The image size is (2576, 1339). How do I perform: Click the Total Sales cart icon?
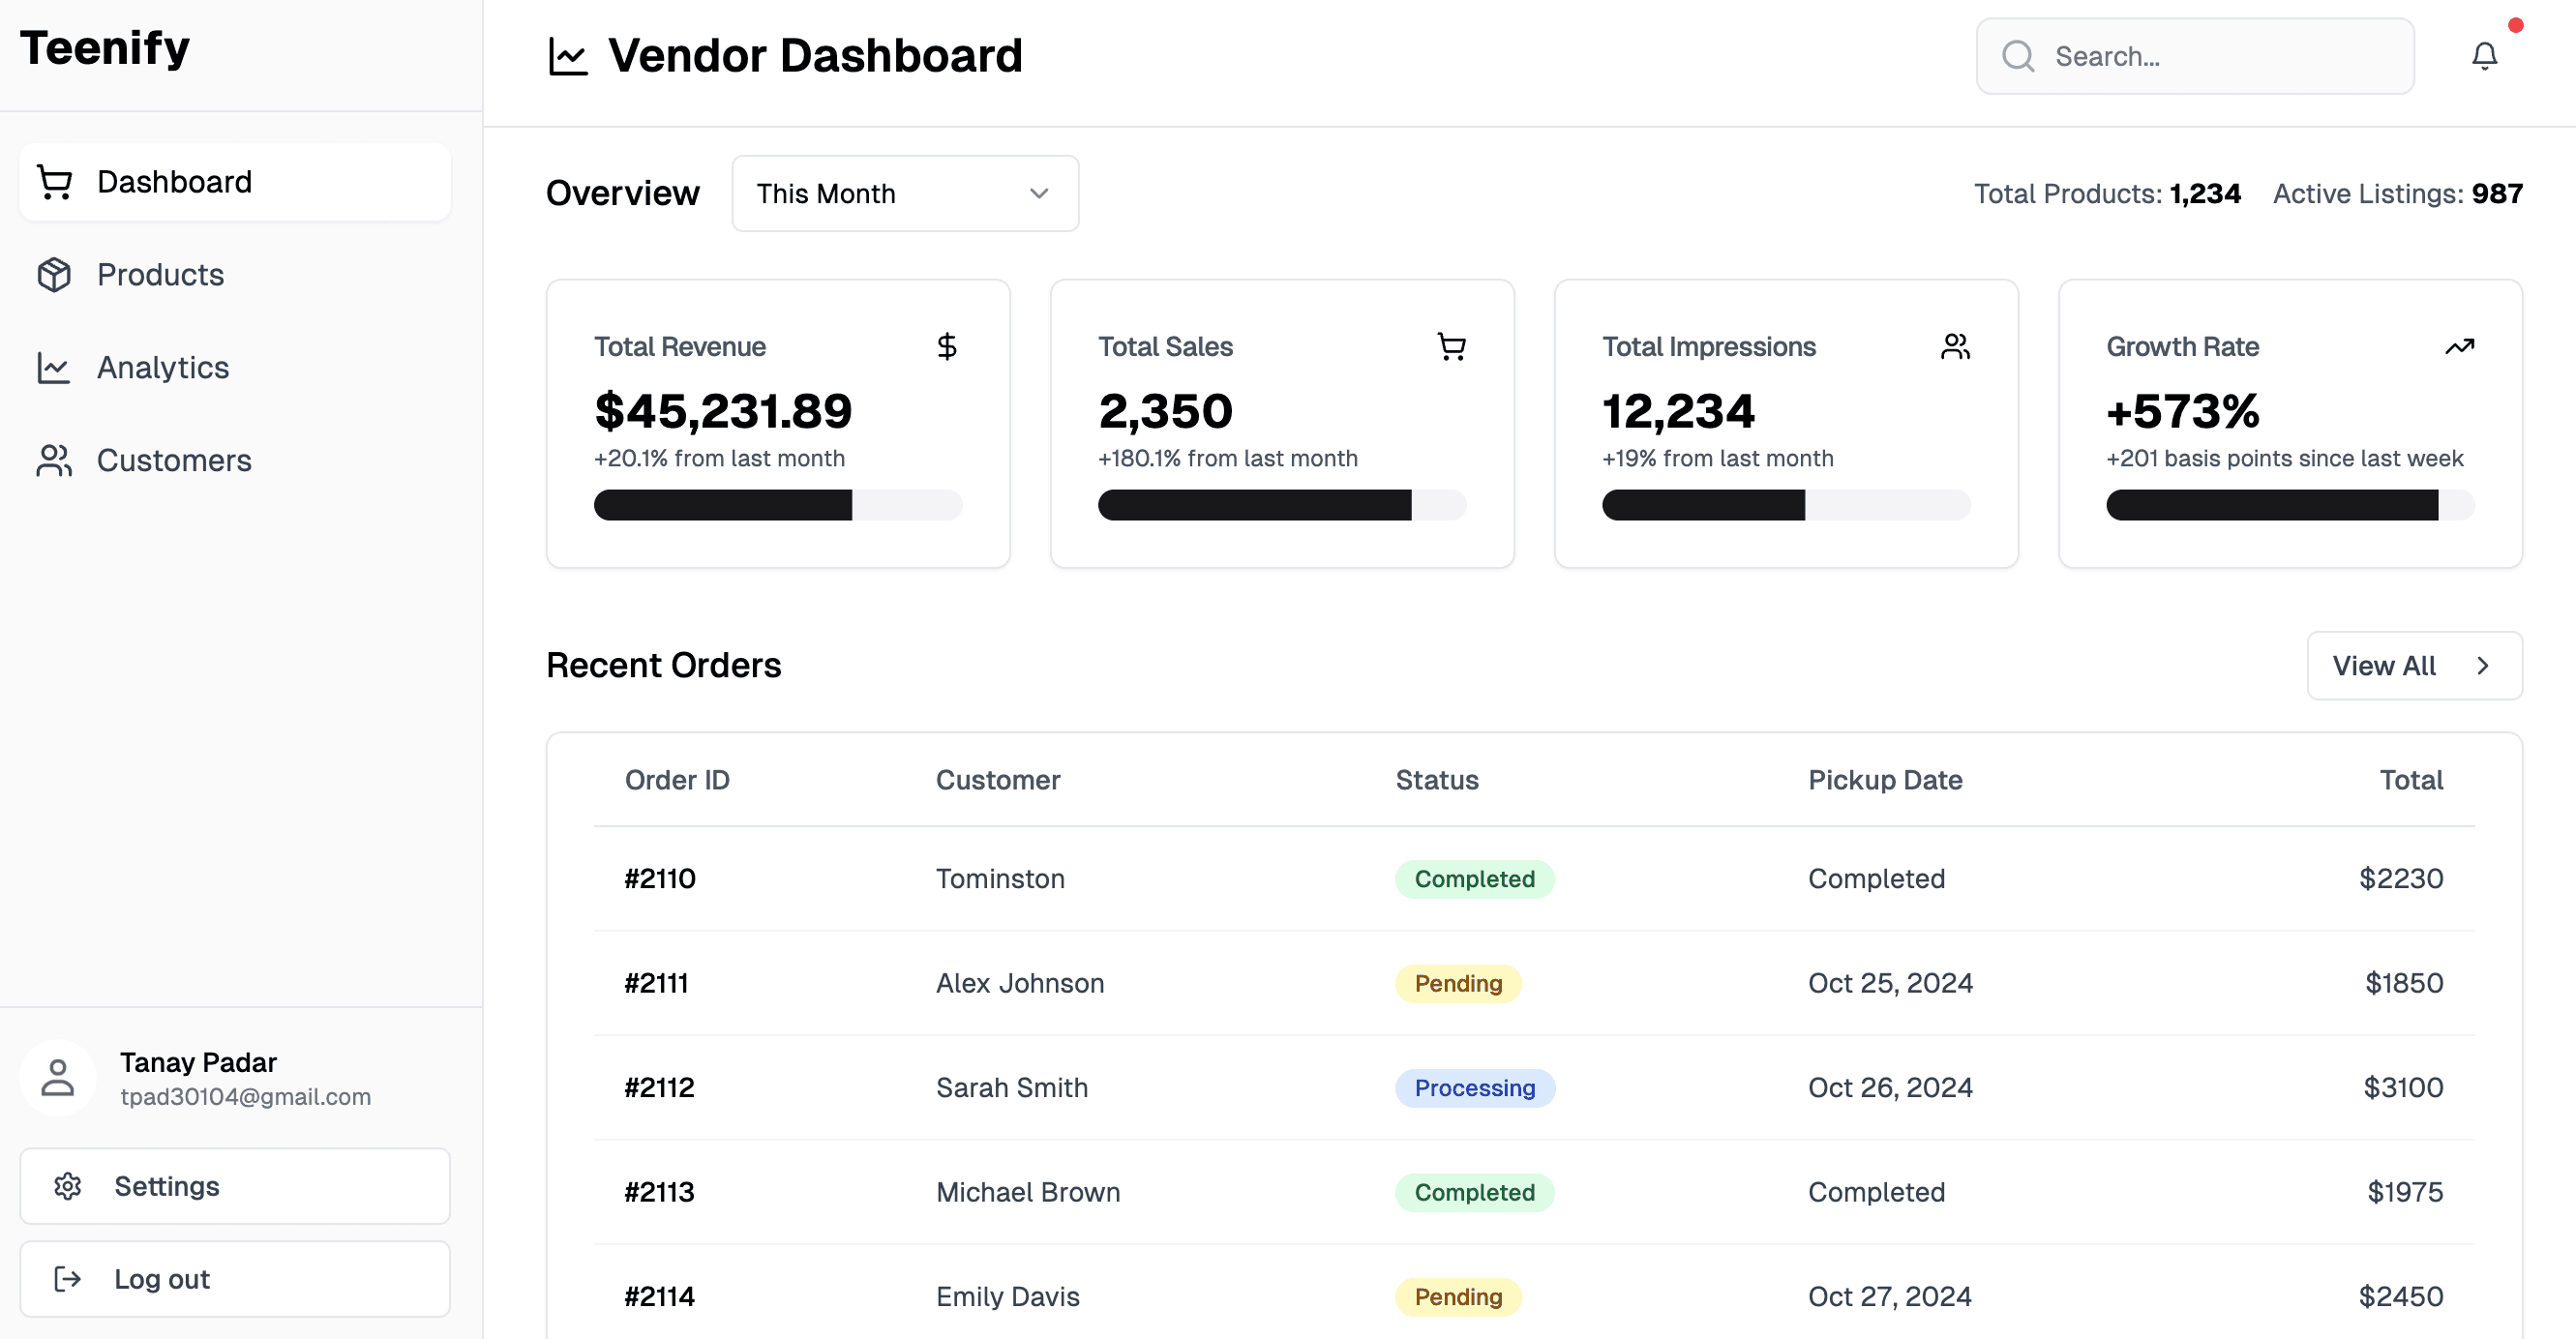pos(1452,345)
